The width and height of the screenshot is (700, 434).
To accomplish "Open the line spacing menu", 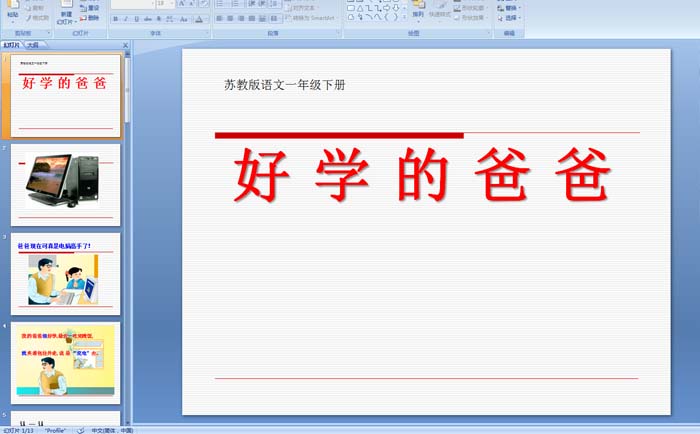I will 275,4.
